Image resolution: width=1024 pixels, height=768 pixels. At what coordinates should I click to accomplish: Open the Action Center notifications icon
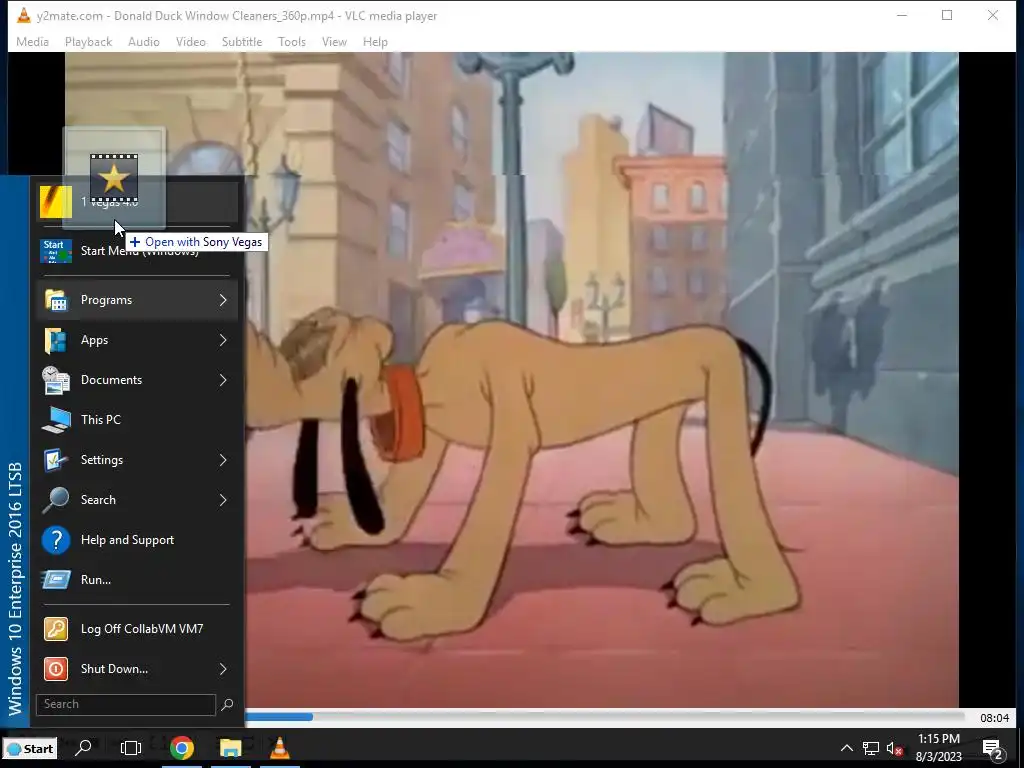coord(992,749)
